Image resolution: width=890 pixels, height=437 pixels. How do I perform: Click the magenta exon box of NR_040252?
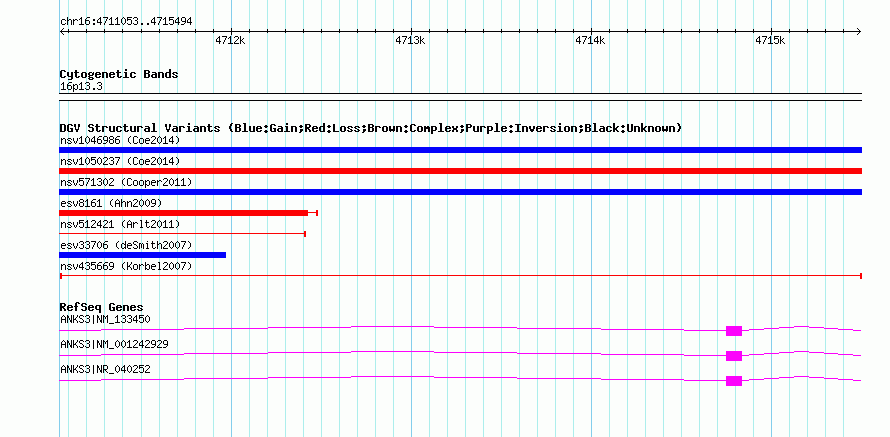tap(734, 381)
